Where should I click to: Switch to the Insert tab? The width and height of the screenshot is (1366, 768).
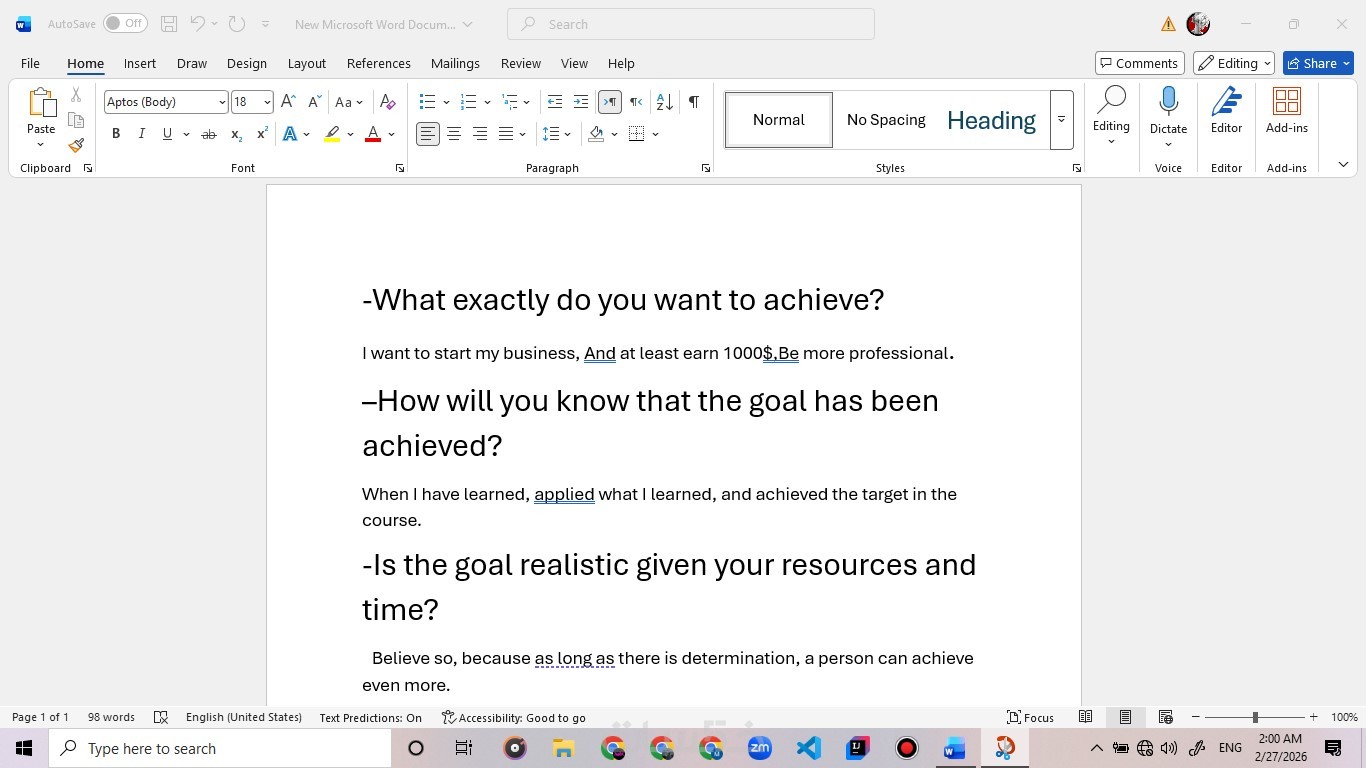point(140,63)
